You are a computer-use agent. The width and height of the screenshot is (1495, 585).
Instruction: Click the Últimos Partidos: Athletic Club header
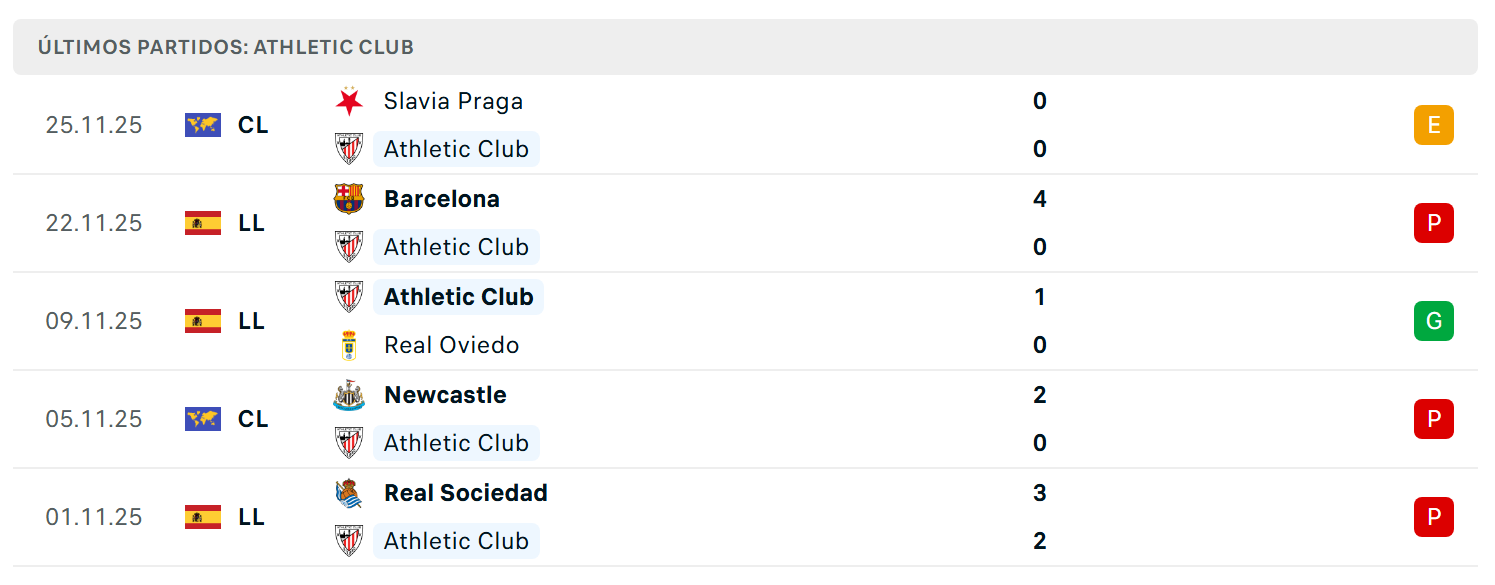(226, 47)
